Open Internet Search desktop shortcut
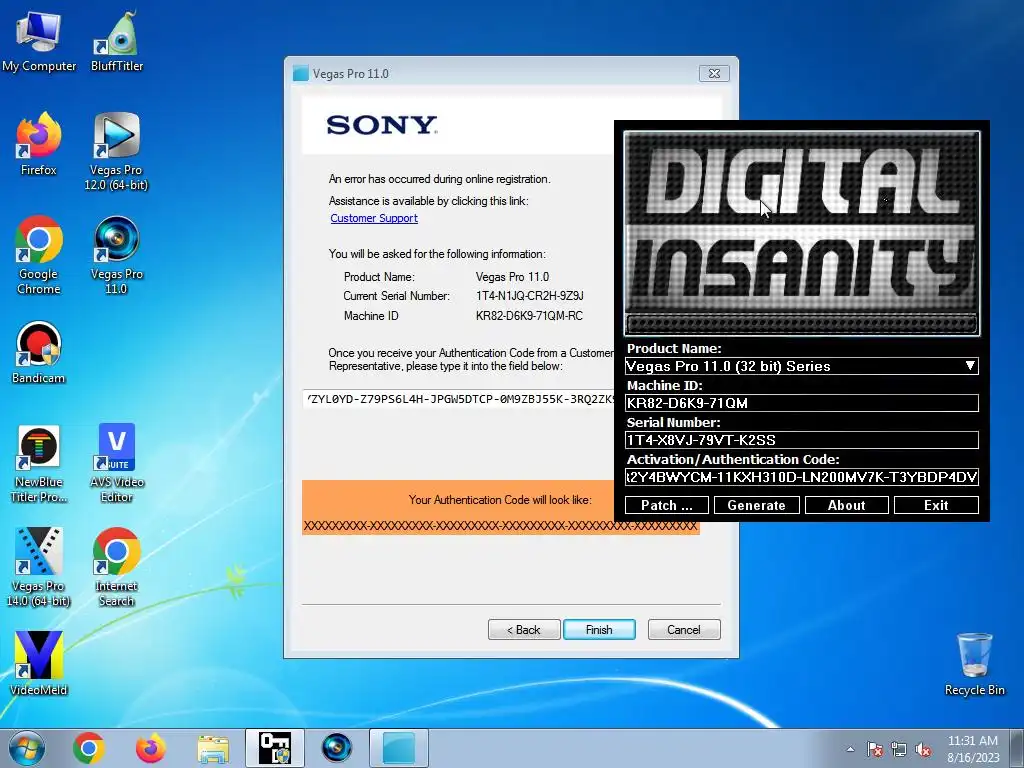The image size is (1024, 768). 116,567
